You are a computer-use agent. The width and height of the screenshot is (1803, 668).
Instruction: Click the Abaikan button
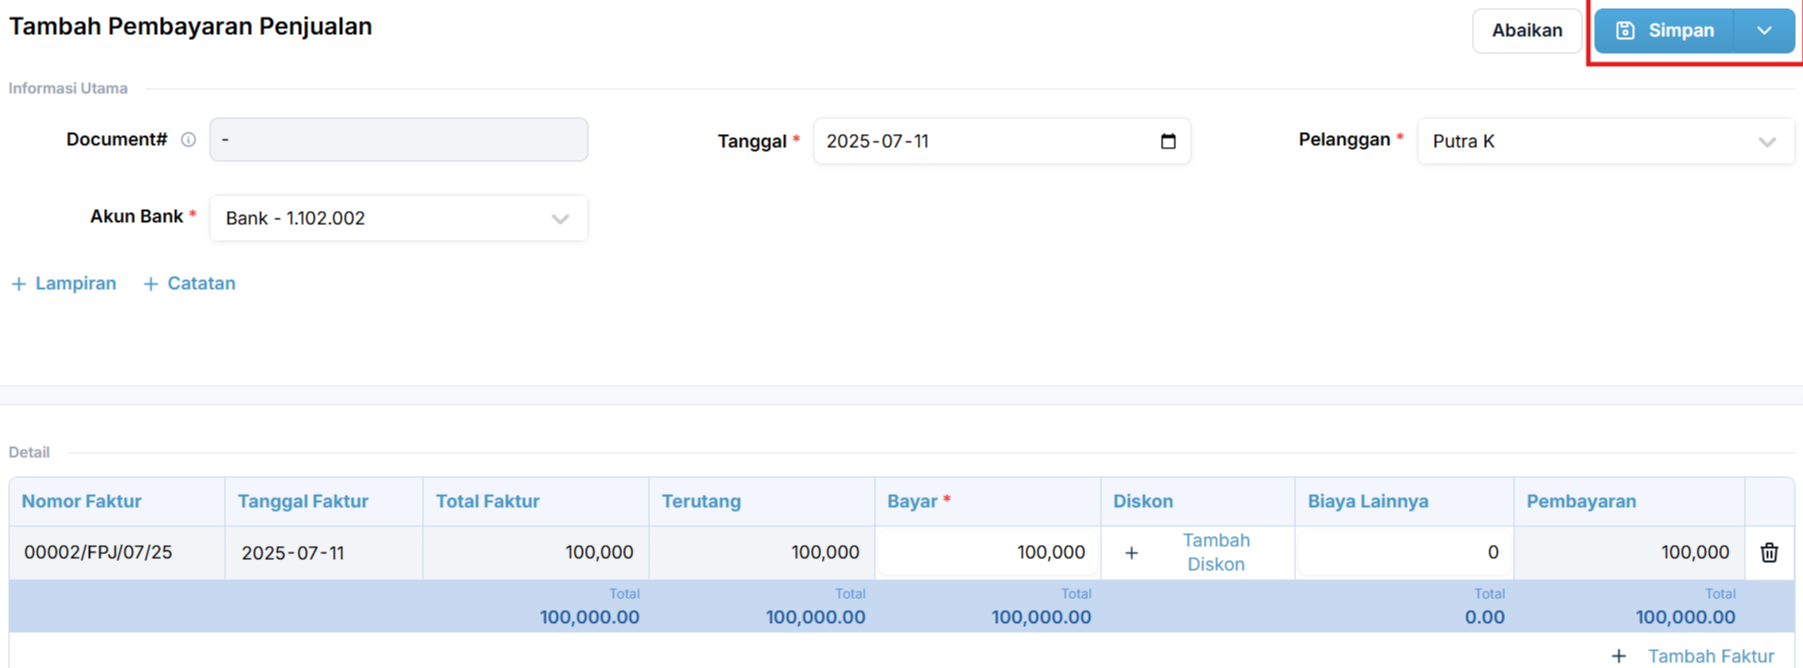coord(1527,31)
